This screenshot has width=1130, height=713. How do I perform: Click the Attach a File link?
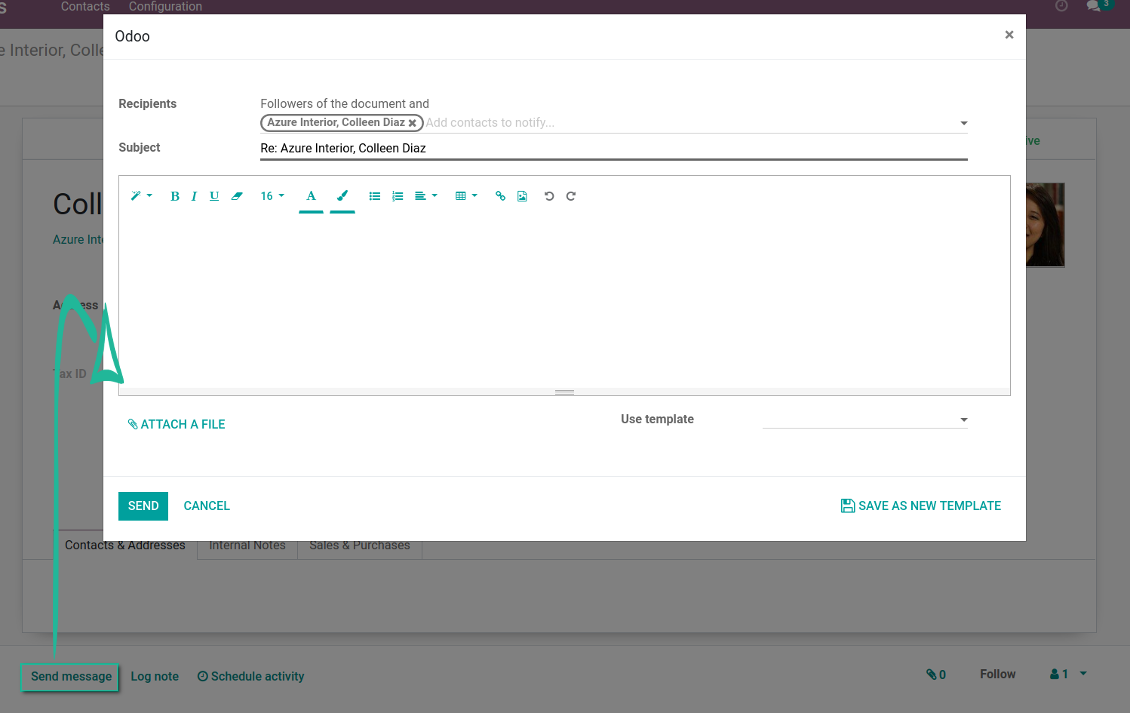click(177, 424)
